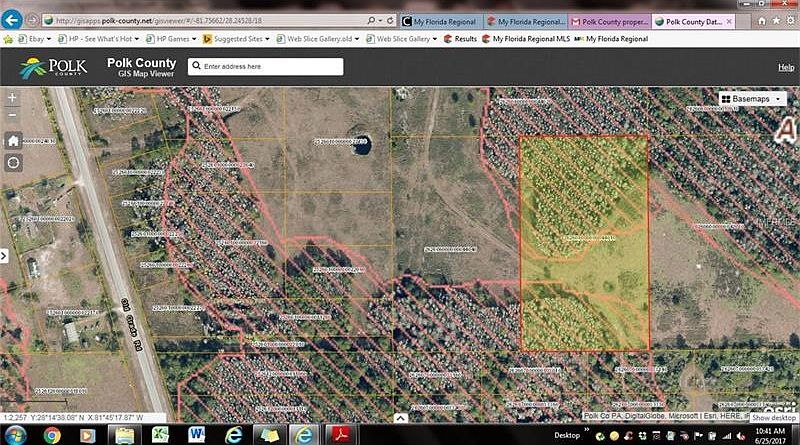The width and height of the screenshot is (800, 445).
Task: Click the Show desktop button
Action: pyautogui.click(x=774, y=417)
